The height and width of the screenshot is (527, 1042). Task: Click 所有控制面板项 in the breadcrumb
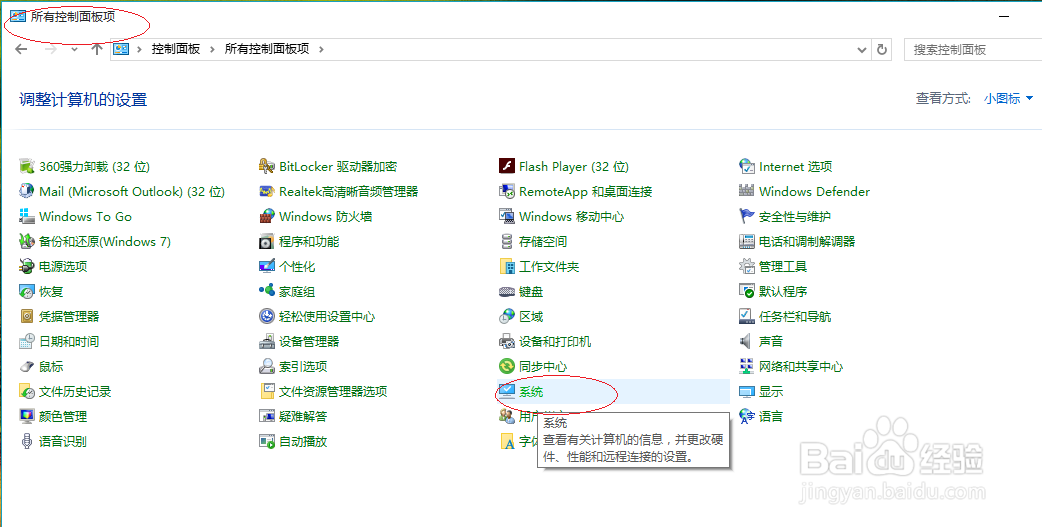tap(267, 49)
